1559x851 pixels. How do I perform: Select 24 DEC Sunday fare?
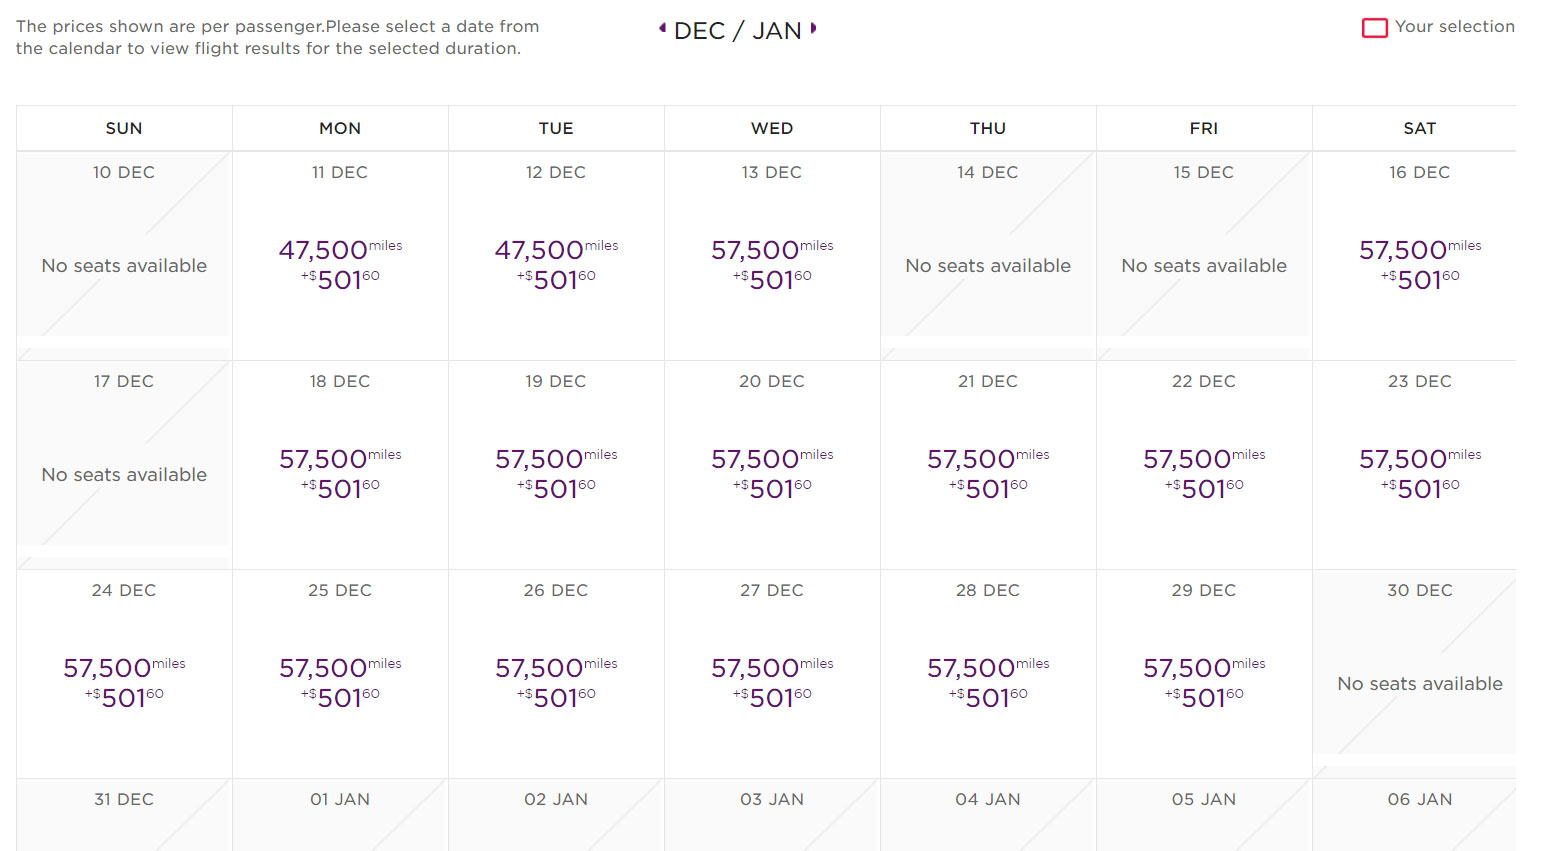click(x=124, y=674)
